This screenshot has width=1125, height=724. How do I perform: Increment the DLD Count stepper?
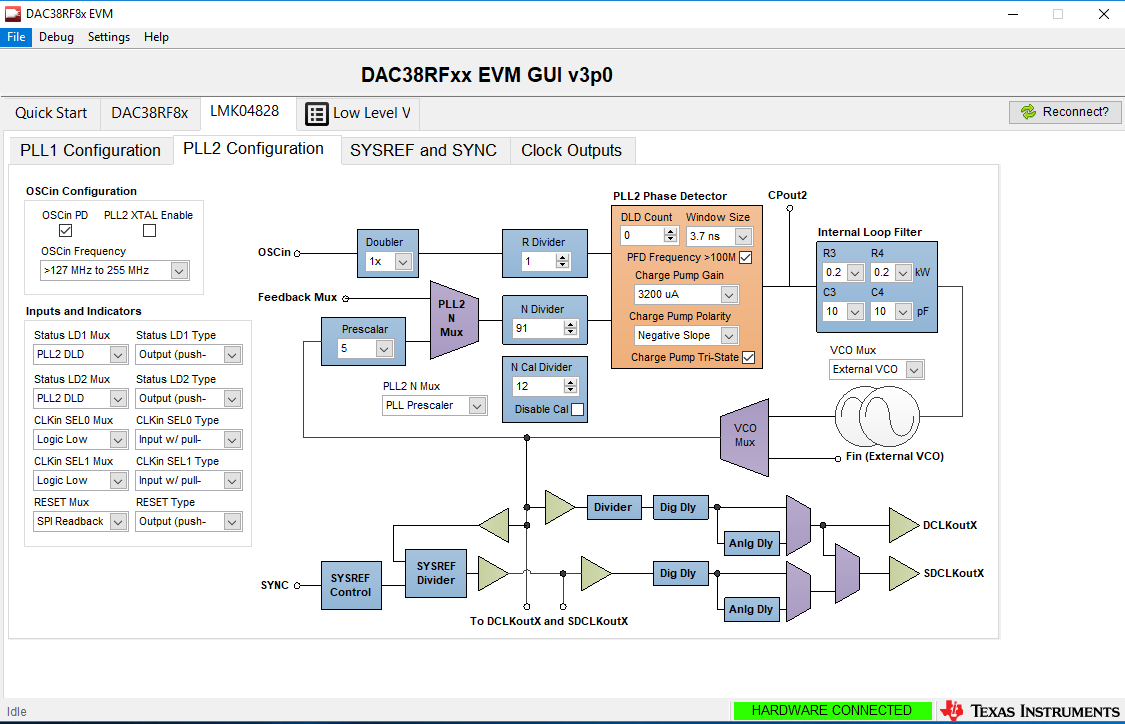(670, 232)
